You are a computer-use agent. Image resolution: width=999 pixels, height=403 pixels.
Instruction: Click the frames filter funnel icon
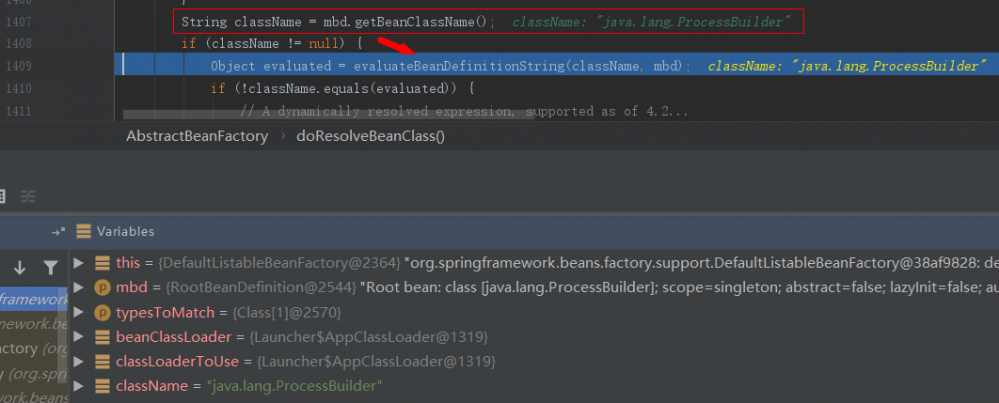(x=50, y=268)
